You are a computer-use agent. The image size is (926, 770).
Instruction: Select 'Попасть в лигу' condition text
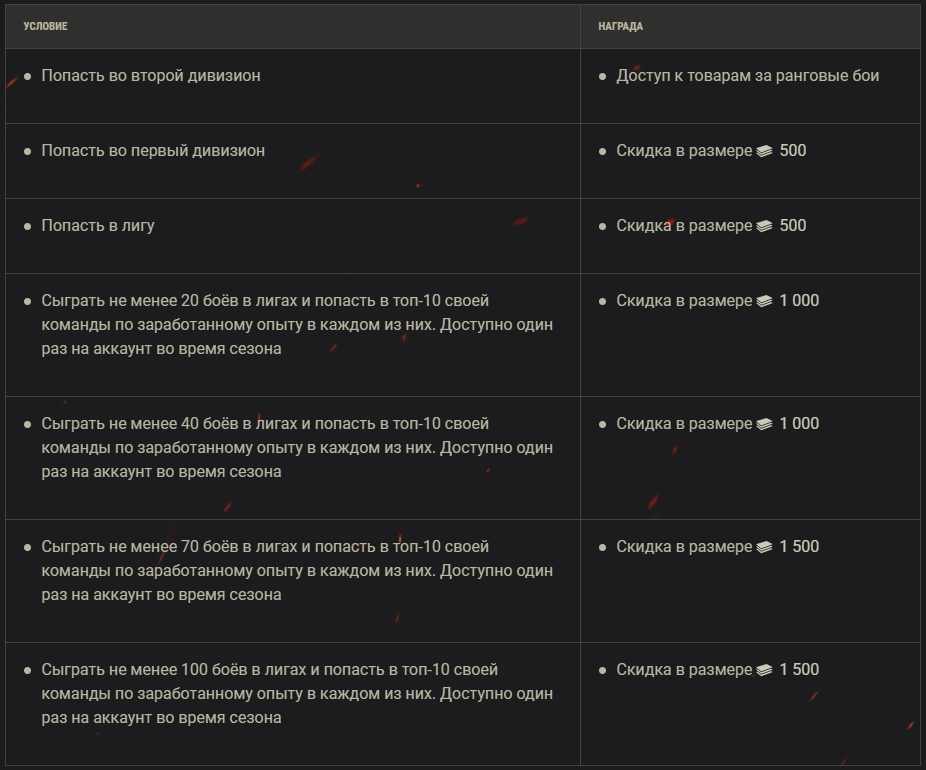click(98, 226)
